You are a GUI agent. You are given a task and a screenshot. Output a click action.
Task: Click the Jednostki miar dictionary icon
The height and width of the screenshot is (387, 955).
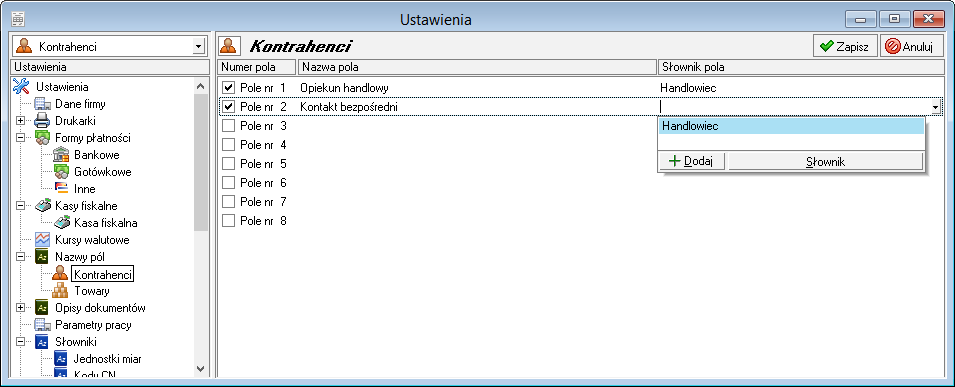click(61, 359)
